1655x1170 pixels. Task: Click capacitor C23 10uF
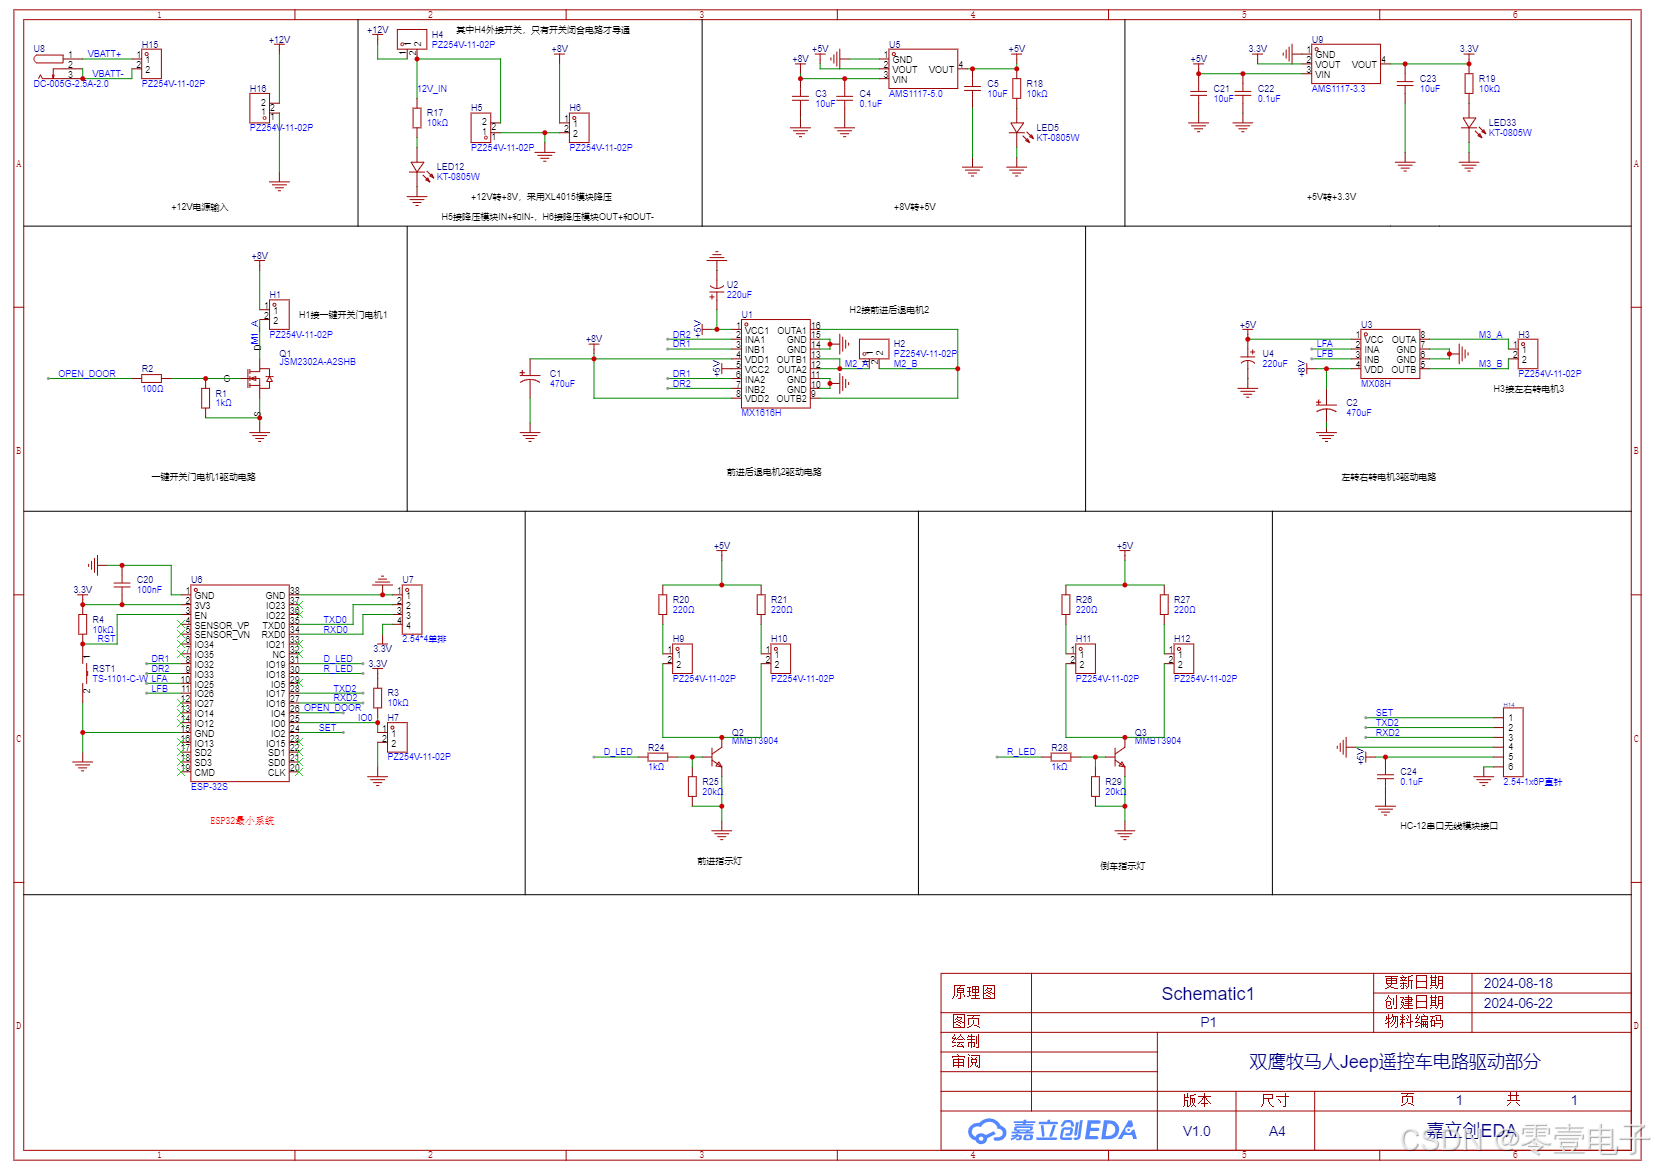(1405, 83)
